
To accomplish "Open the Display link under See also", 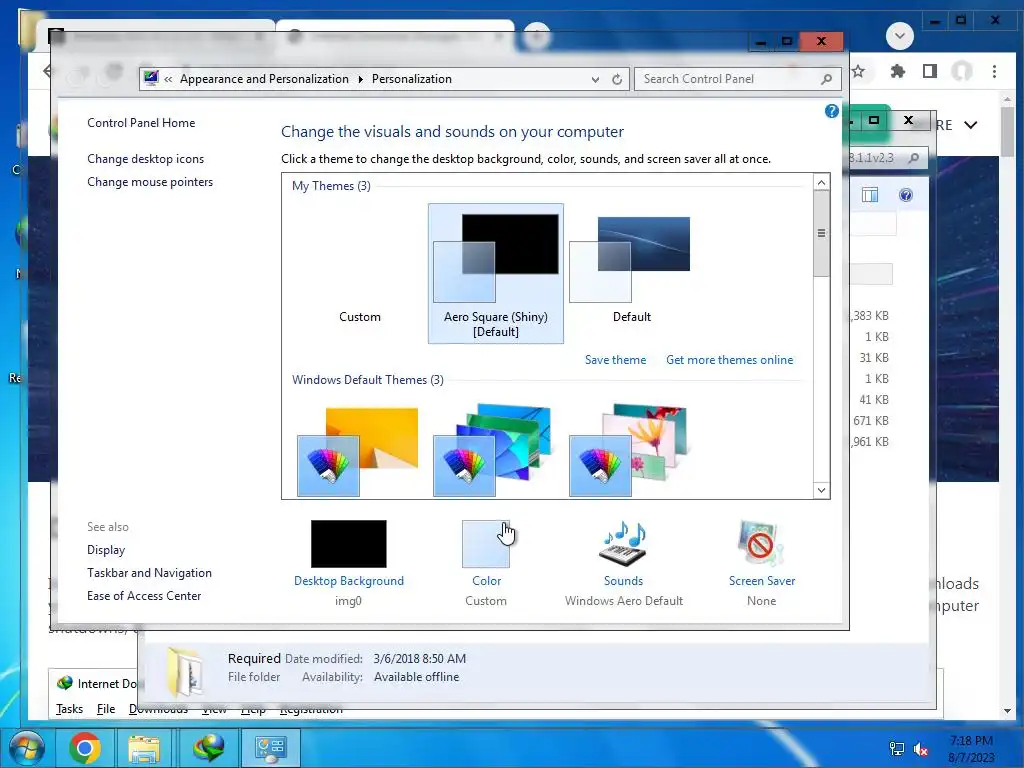I will [106, 550].
